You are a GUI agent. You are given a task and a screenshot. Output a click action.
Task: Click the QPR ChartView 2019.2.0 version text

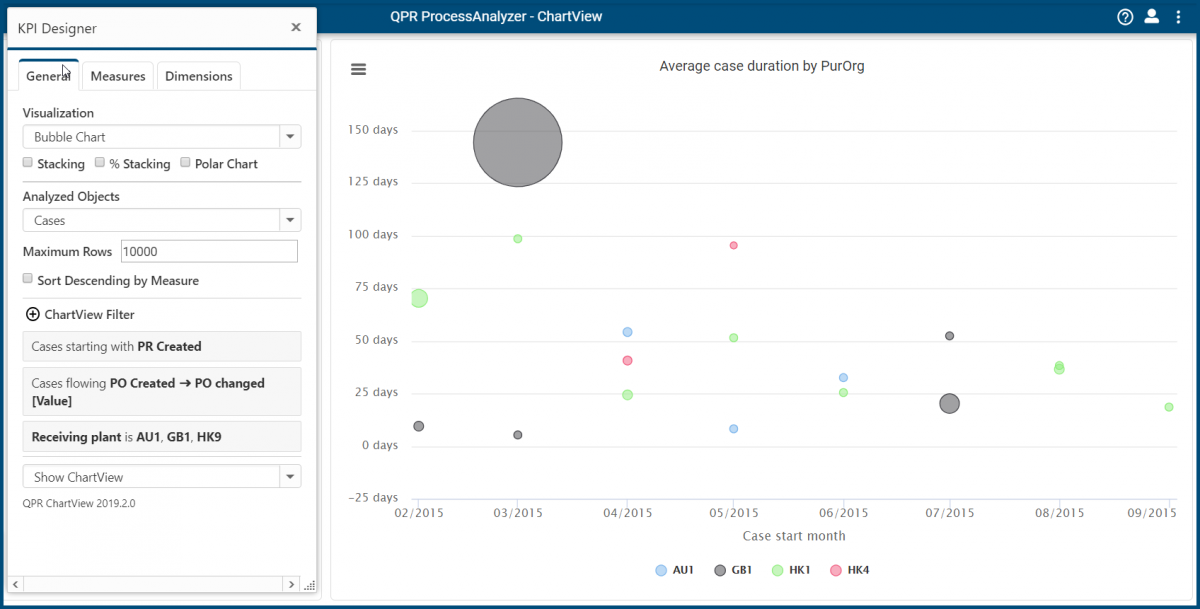[79, 504]
